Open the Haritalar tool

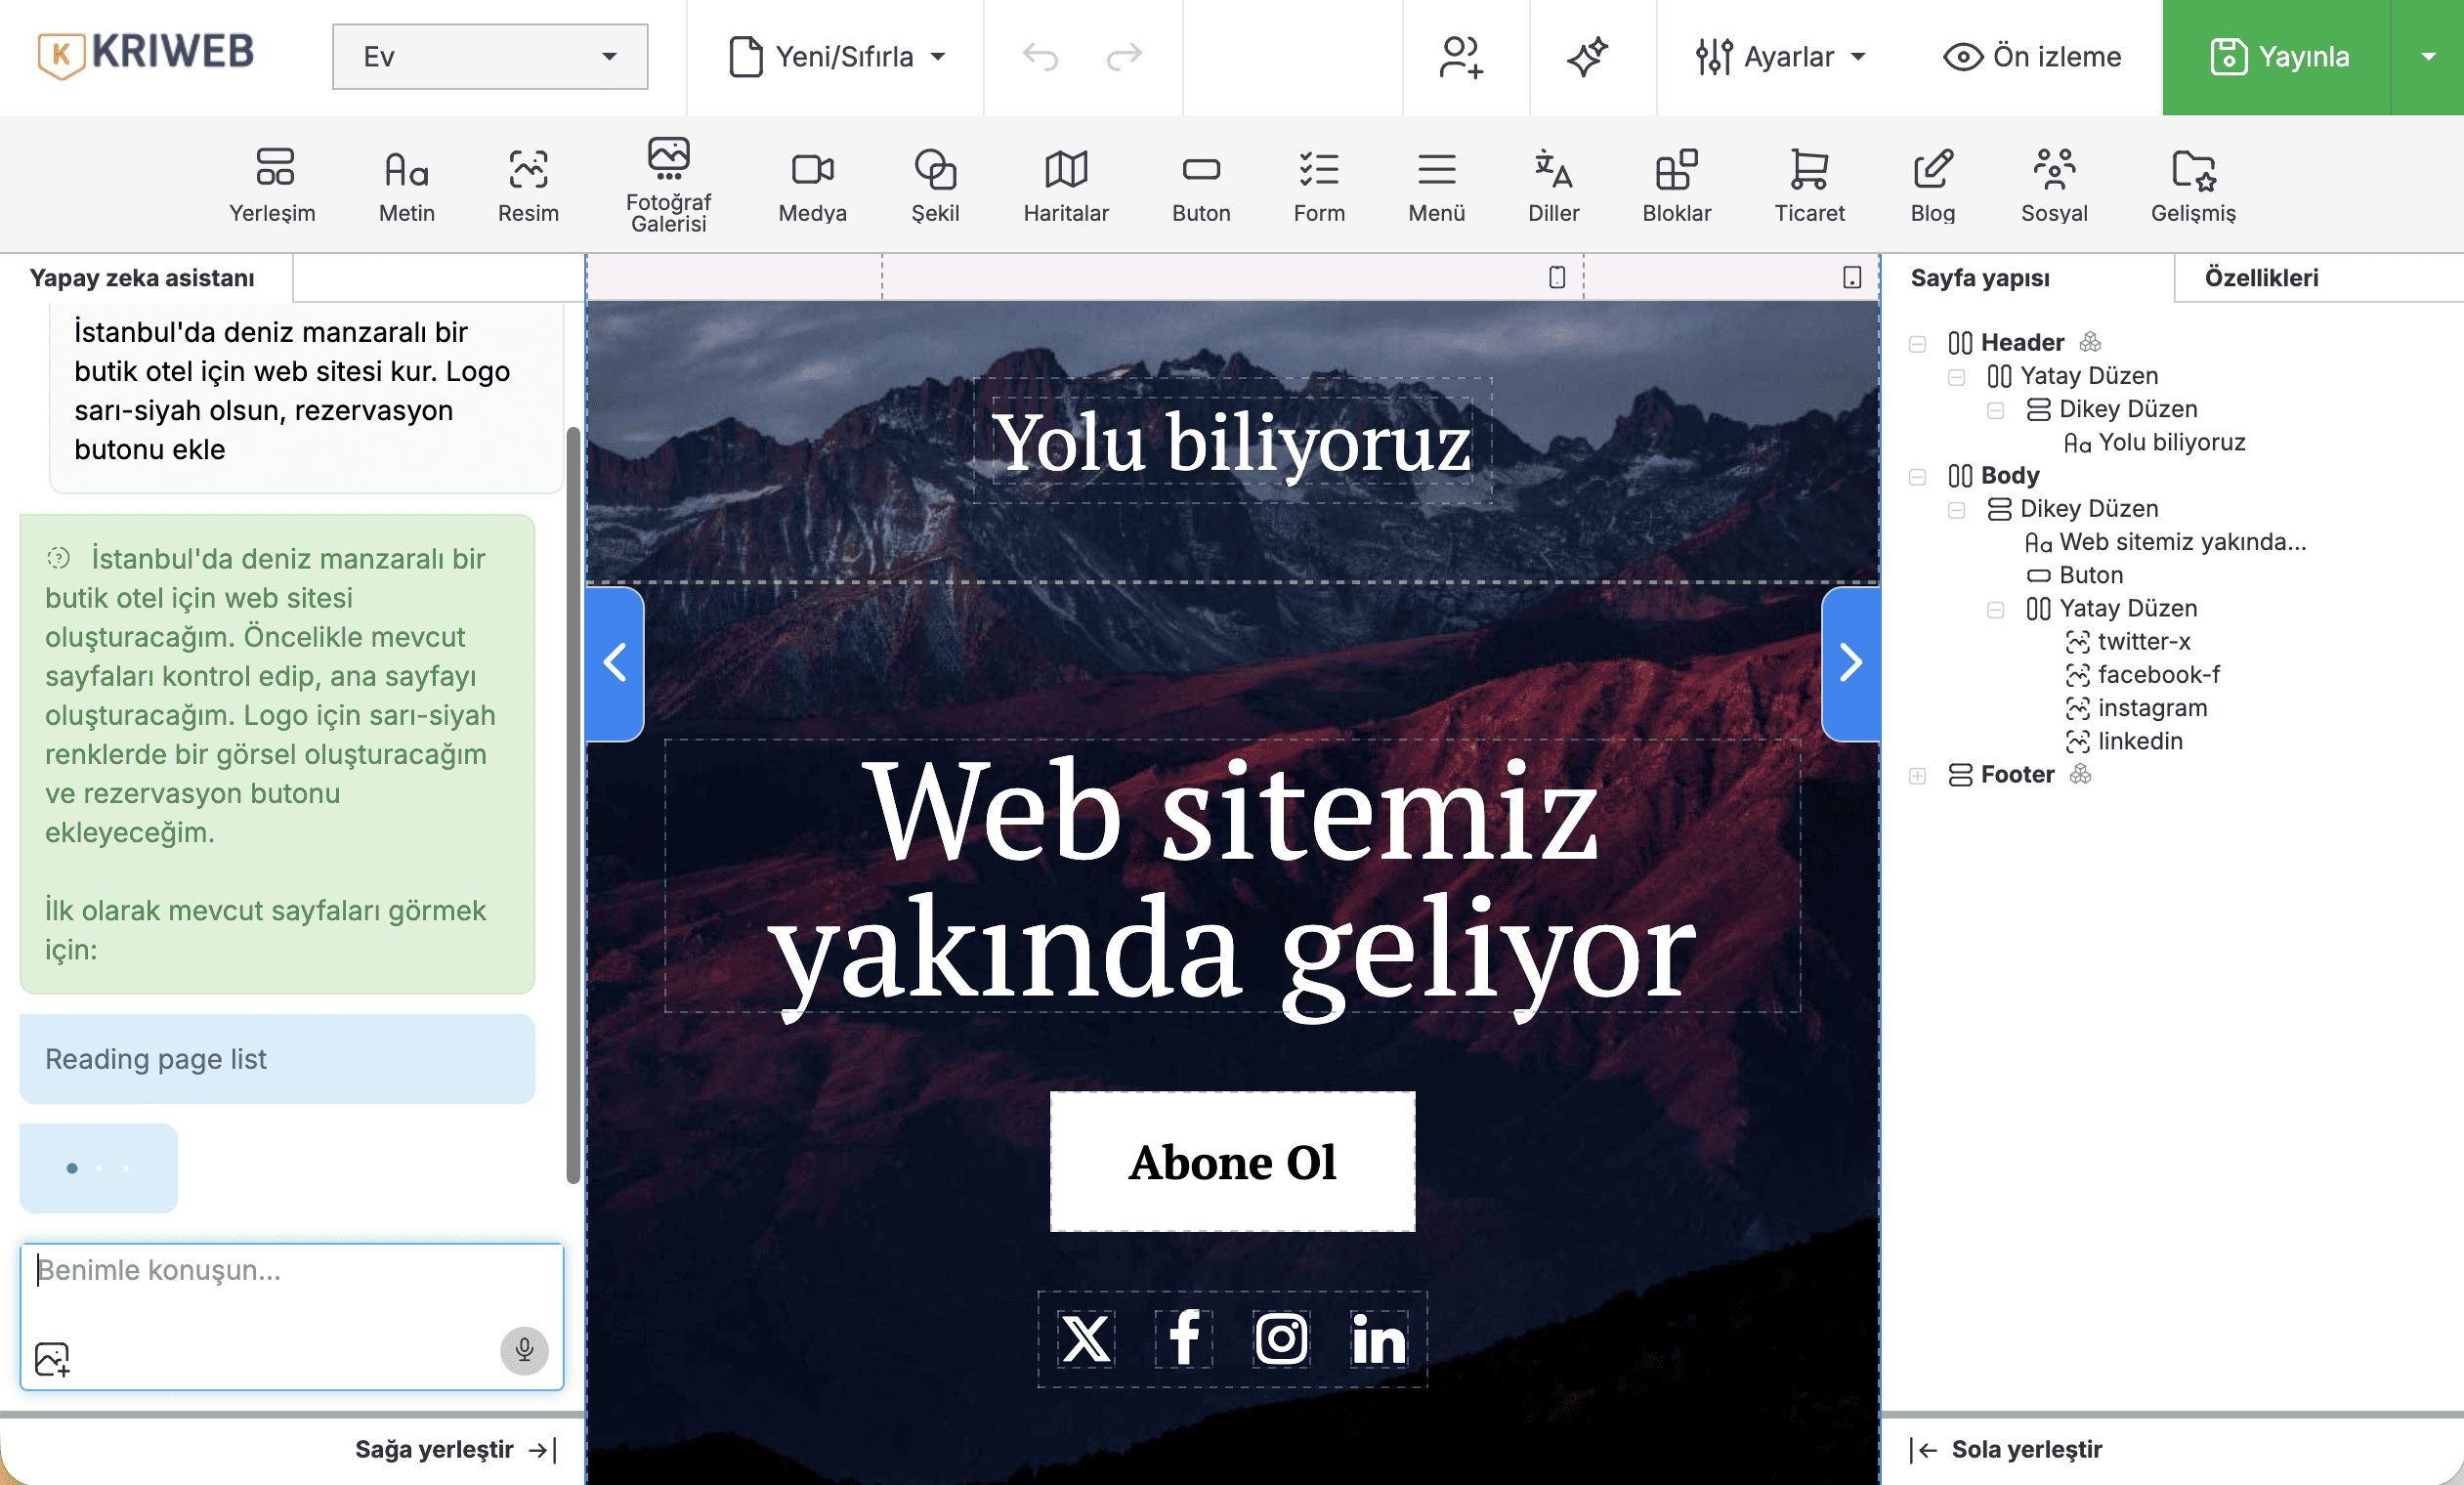pos(1065,183)
